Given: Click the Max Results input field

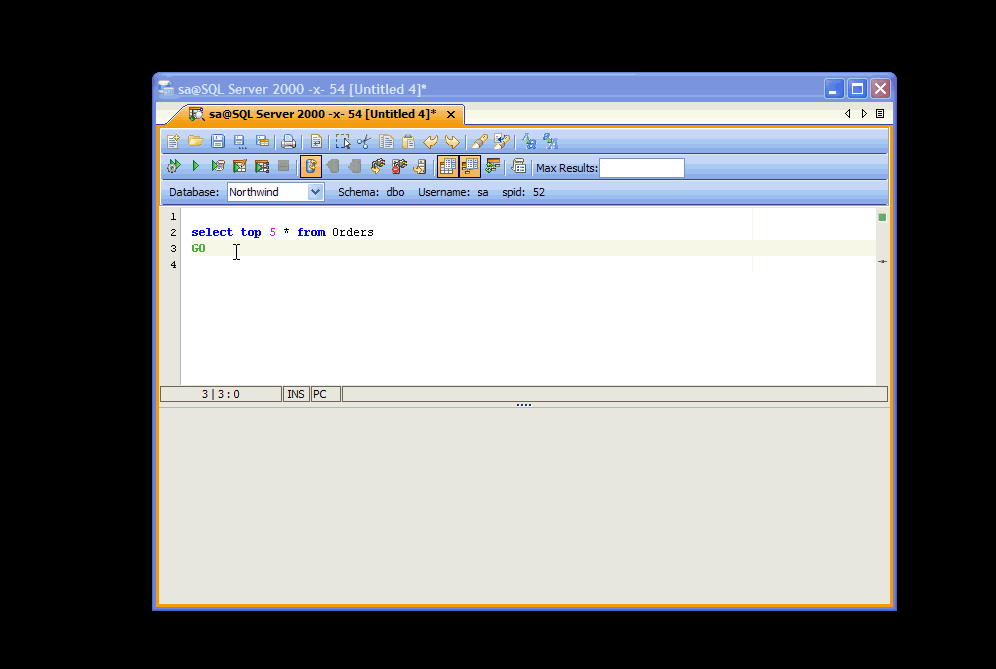Looking at the screenshot, I should tap(642, 168).
